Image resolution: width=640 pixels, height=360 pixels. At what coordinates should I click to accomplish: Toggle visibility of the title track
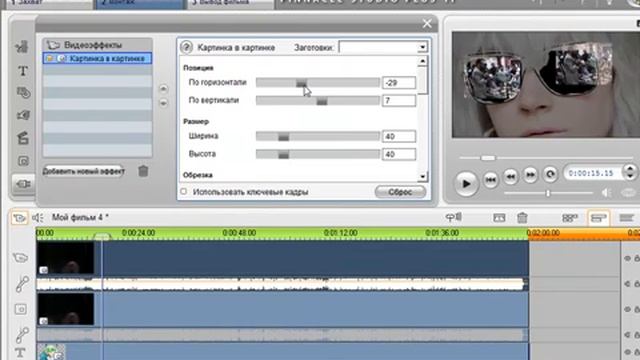pos(627,351)
